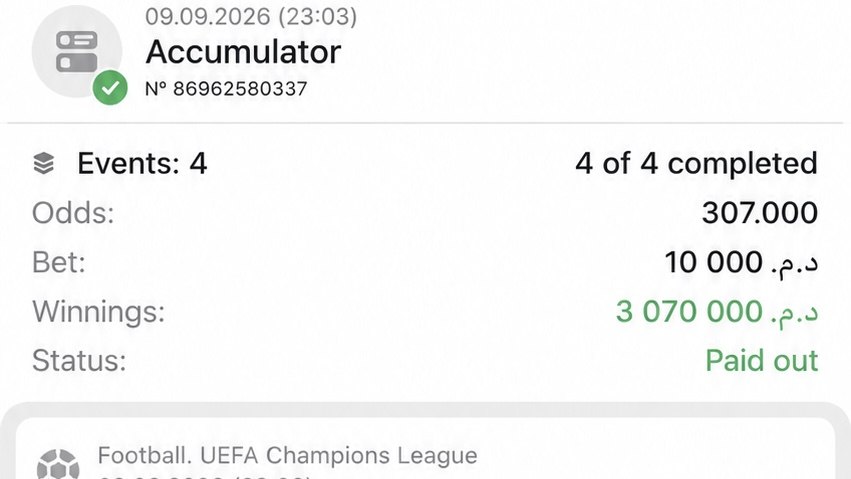The height and width of the screenshot is (479, 851).
Task: Select the Accumulator bet title
Action: pos(243,52)
